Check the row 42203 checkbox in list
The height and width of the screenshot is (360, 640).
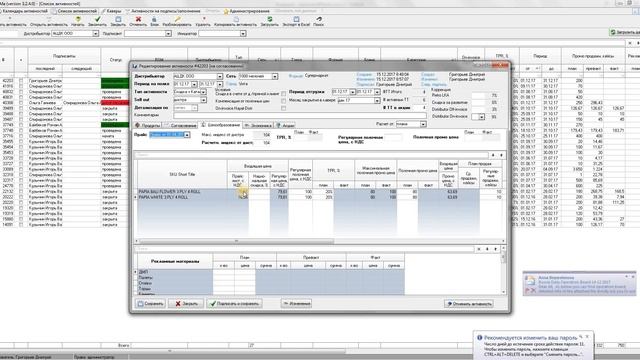(x=21, y=81)
